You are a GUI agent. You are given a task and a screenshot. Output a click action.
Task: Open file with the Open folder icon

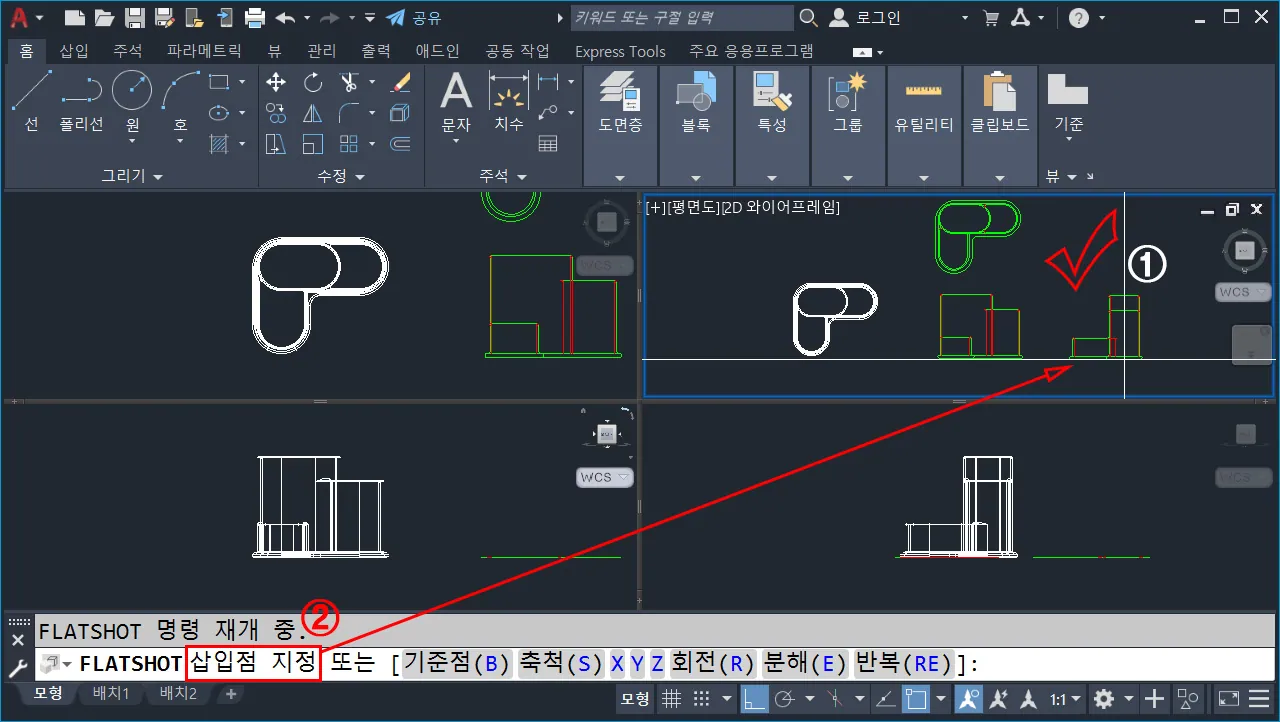(103, 18)
